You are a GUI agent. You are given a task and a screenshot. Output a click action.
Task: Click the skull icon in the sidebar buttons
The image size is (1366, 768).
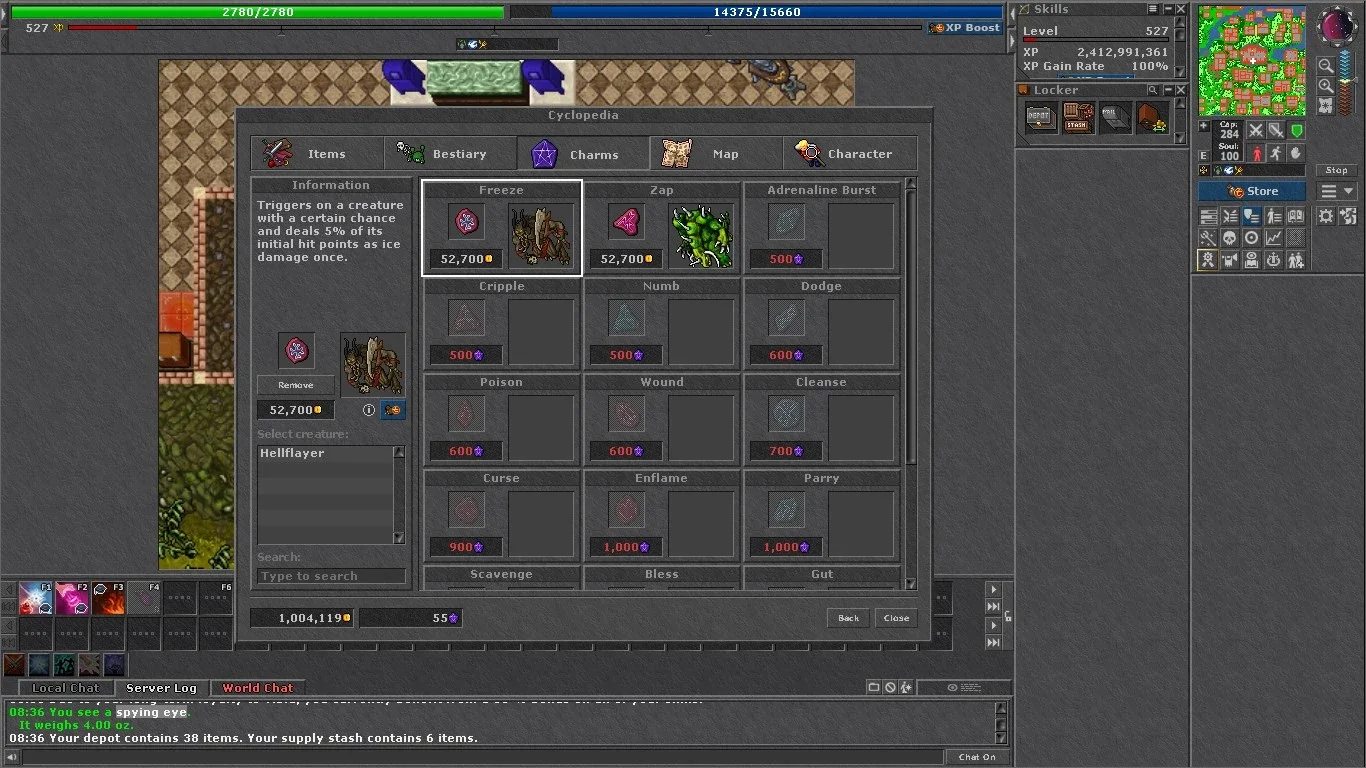click(1230, 238)
